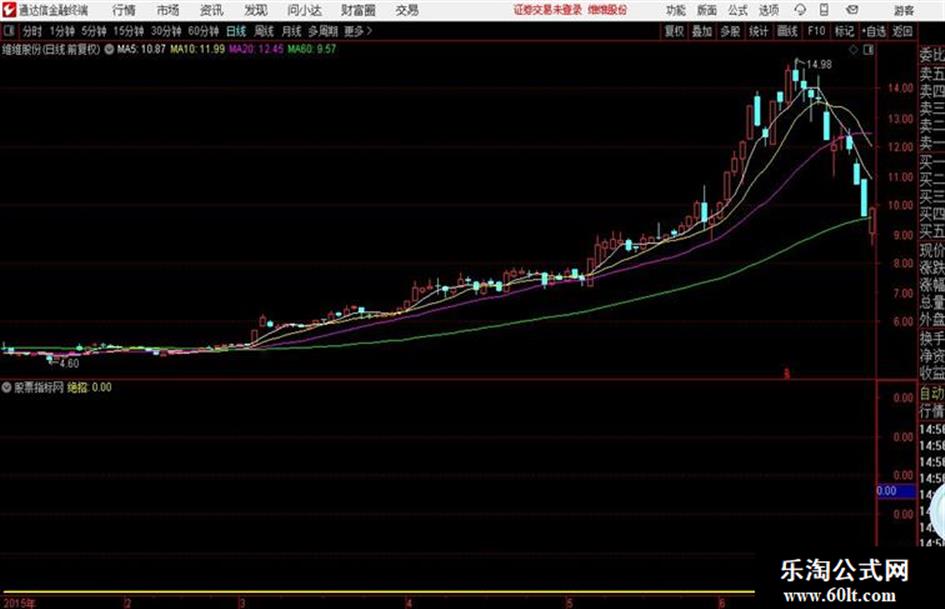Screen dimensions: 945x609
Task: Switch to the 15分钟 period tab
Action: coord(128,31)
